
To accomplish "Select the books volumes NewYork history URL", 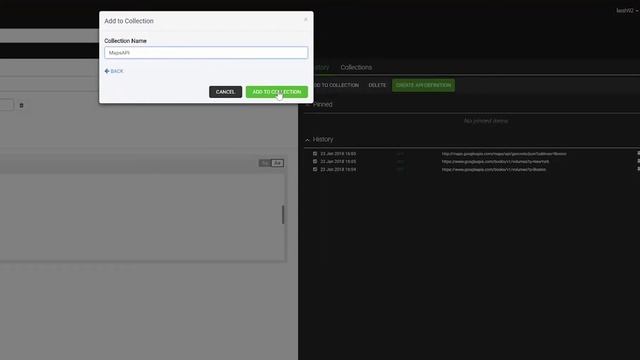I will (495, 162).
